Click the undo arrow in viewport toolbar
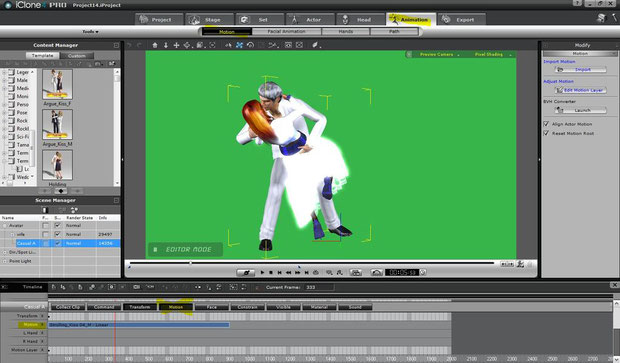Screen dimensions: 620x363 click(x=129, y=45)
